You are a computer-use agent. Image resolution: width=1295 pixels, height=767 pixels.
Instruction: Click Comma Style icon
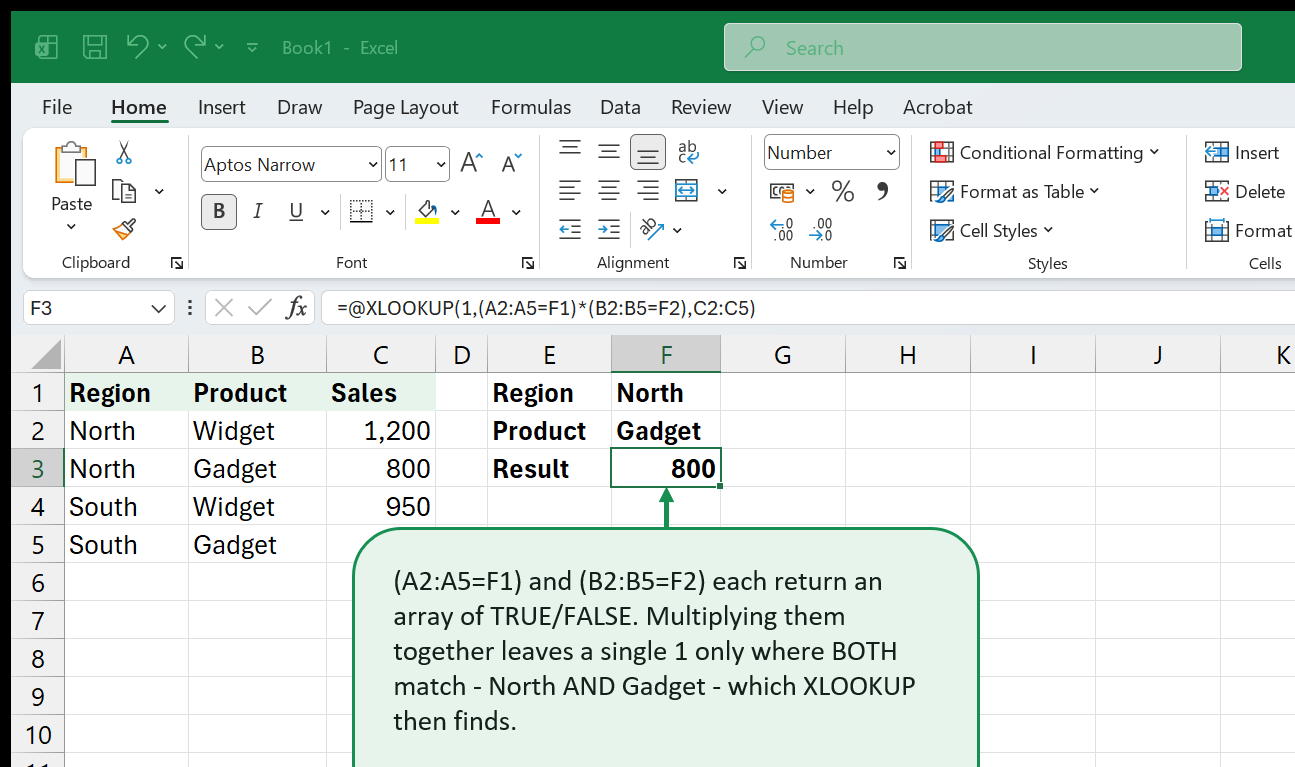882,191
